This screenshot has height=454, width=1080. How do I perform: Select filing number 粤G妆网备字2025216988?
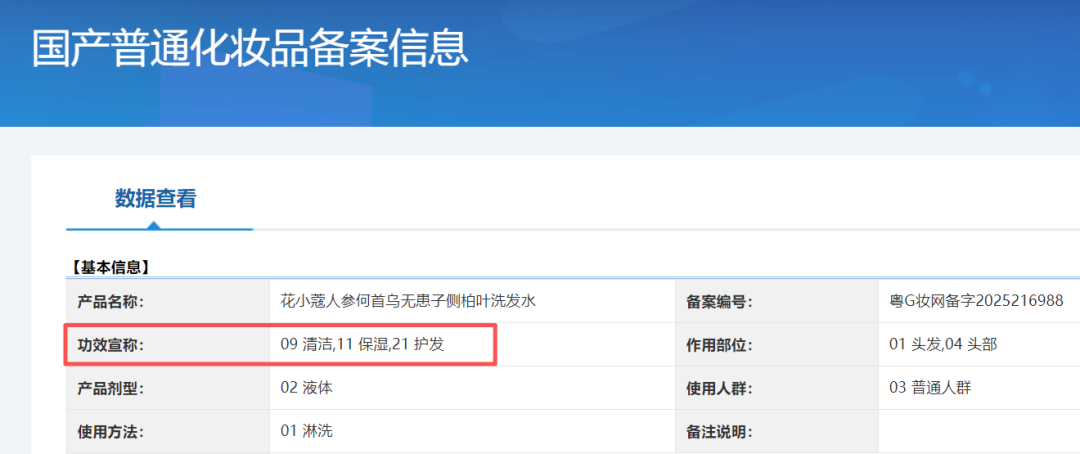tap(976, 301)
